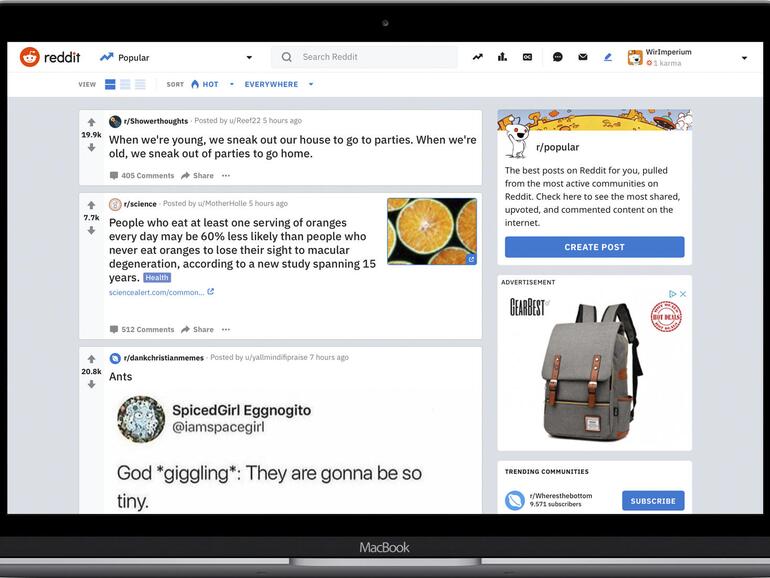Click the search magnifier icon
This screenshot has width=770, height=578.
click(287, 57)
